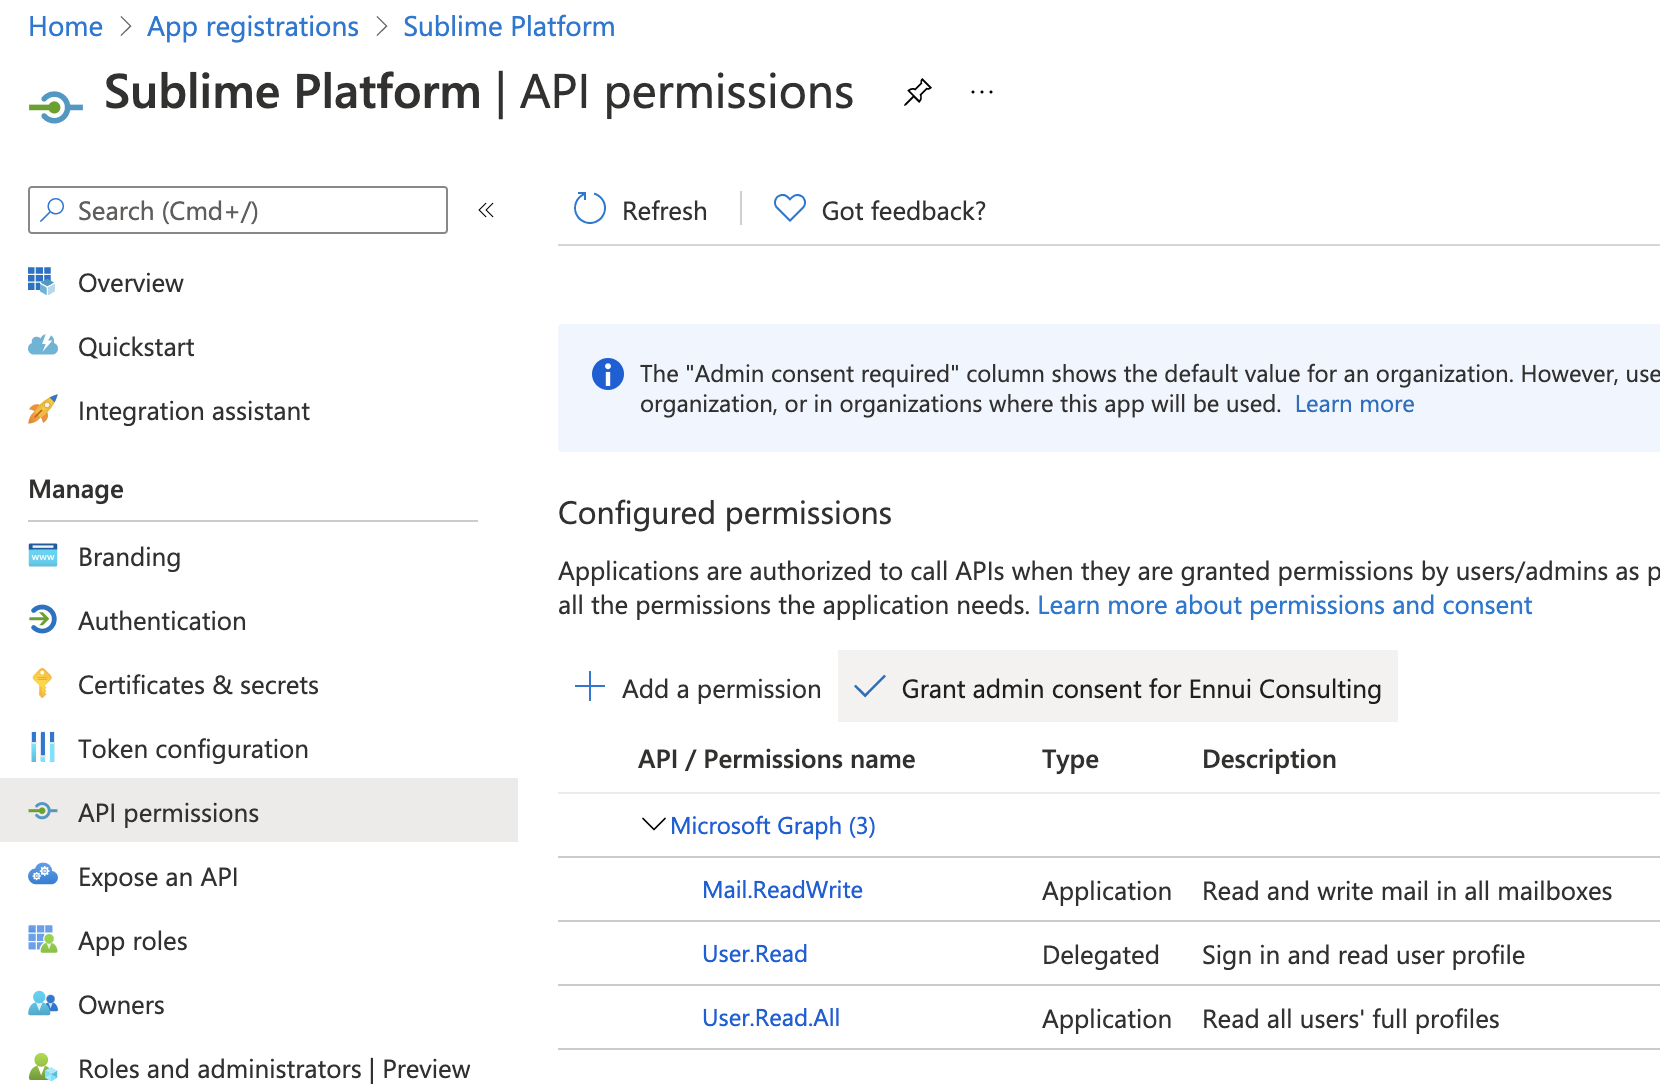Open the Authentication menu item

tap(161, 621)
